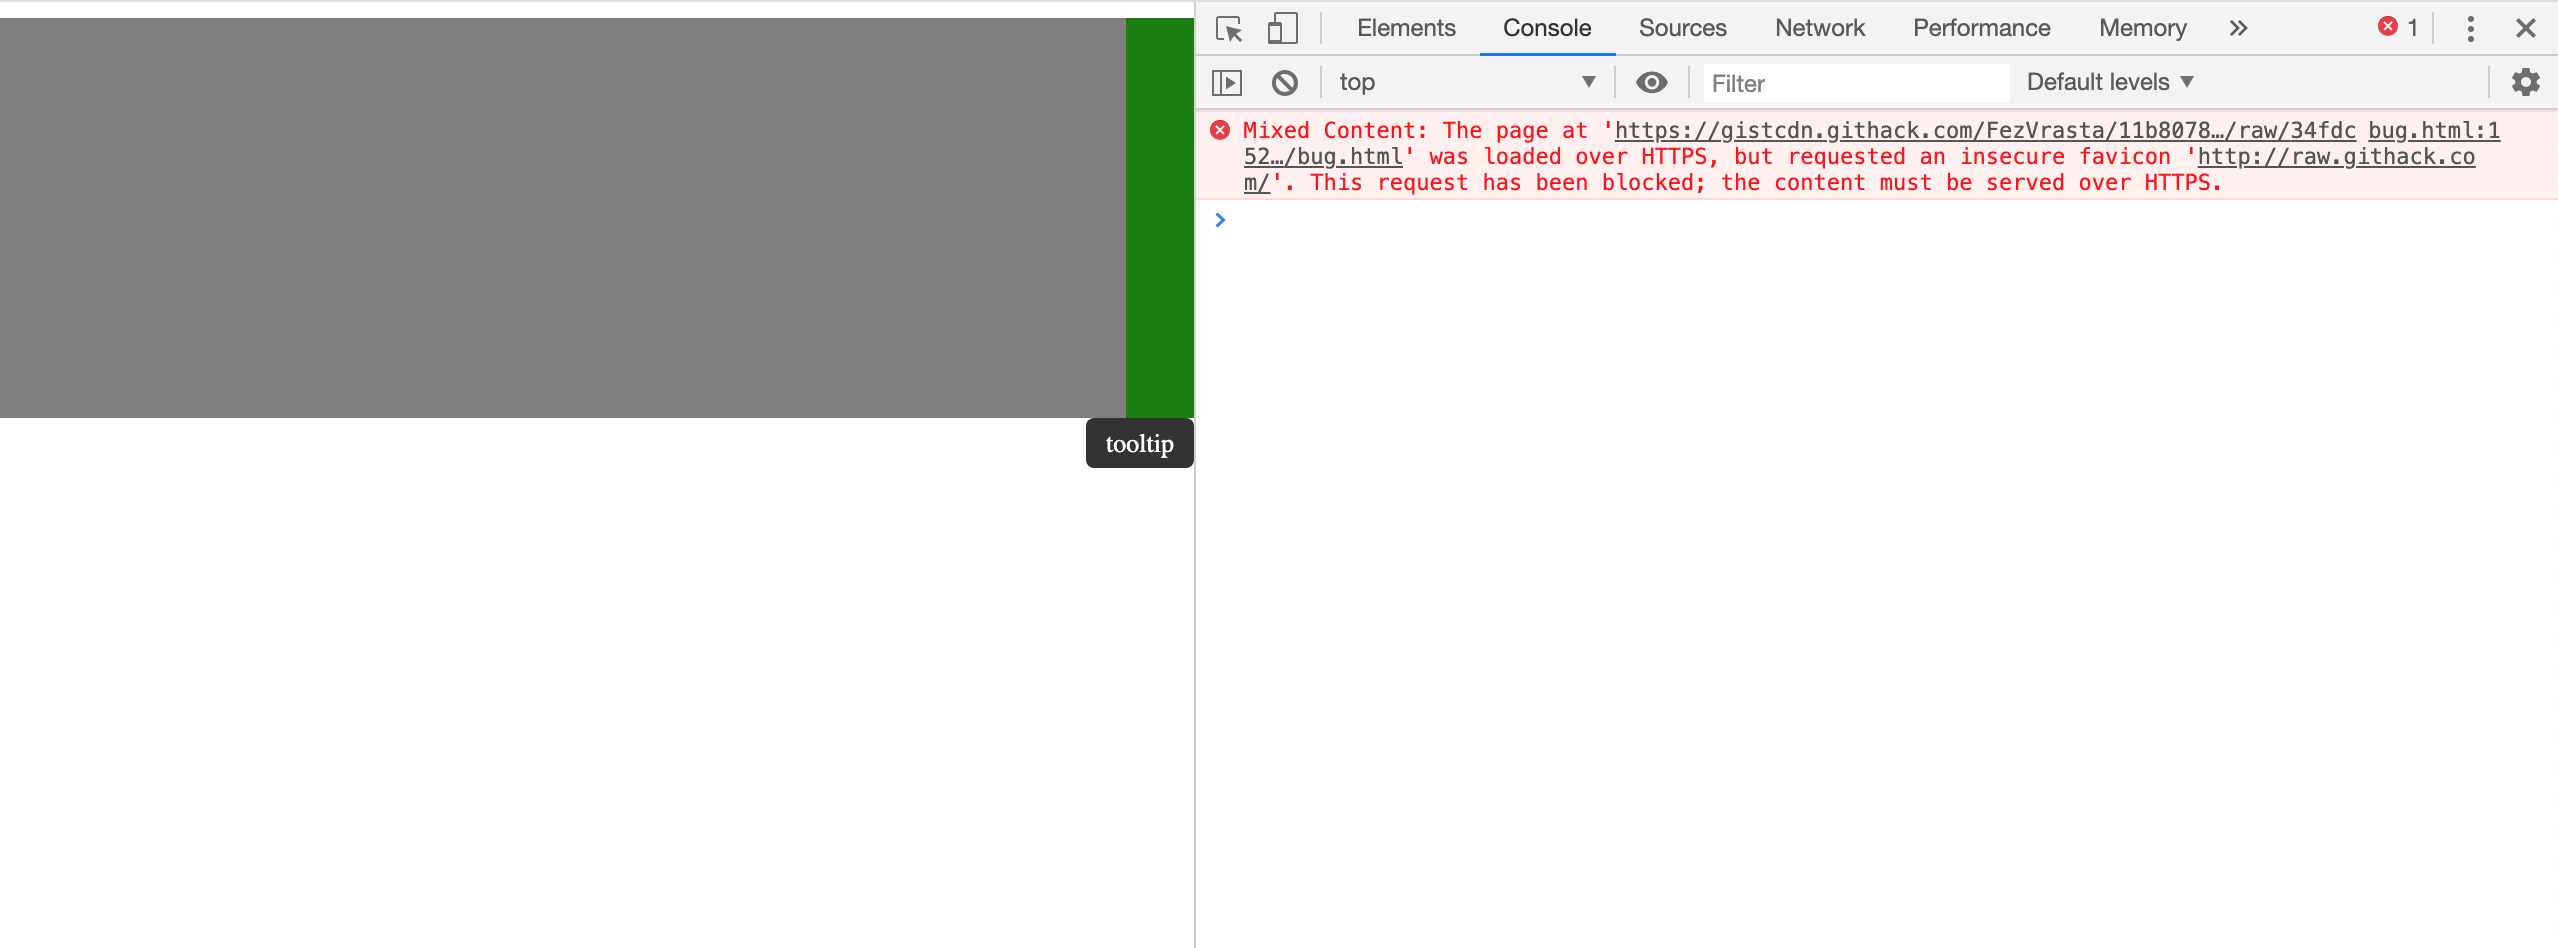Open the Sources tab

click(x=1682, y=28)
